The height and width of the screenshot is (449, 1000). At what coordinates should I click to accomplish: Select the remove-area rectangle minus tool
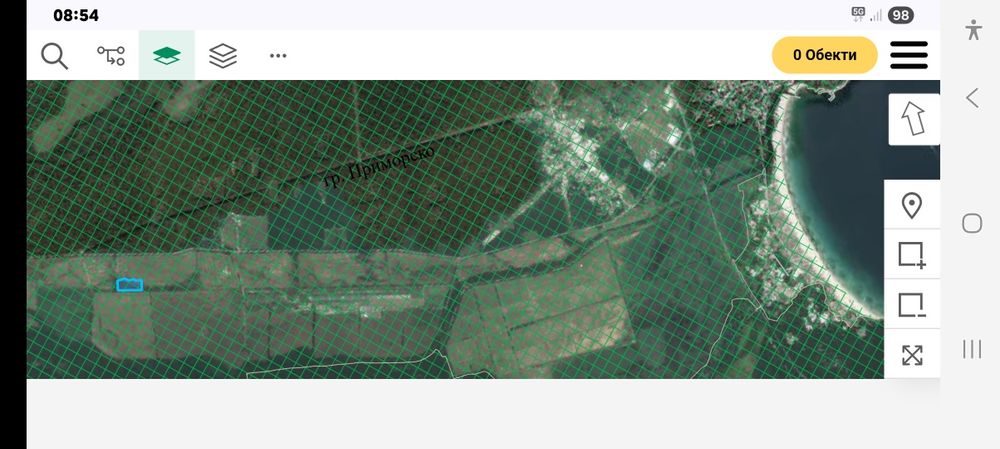912,305
